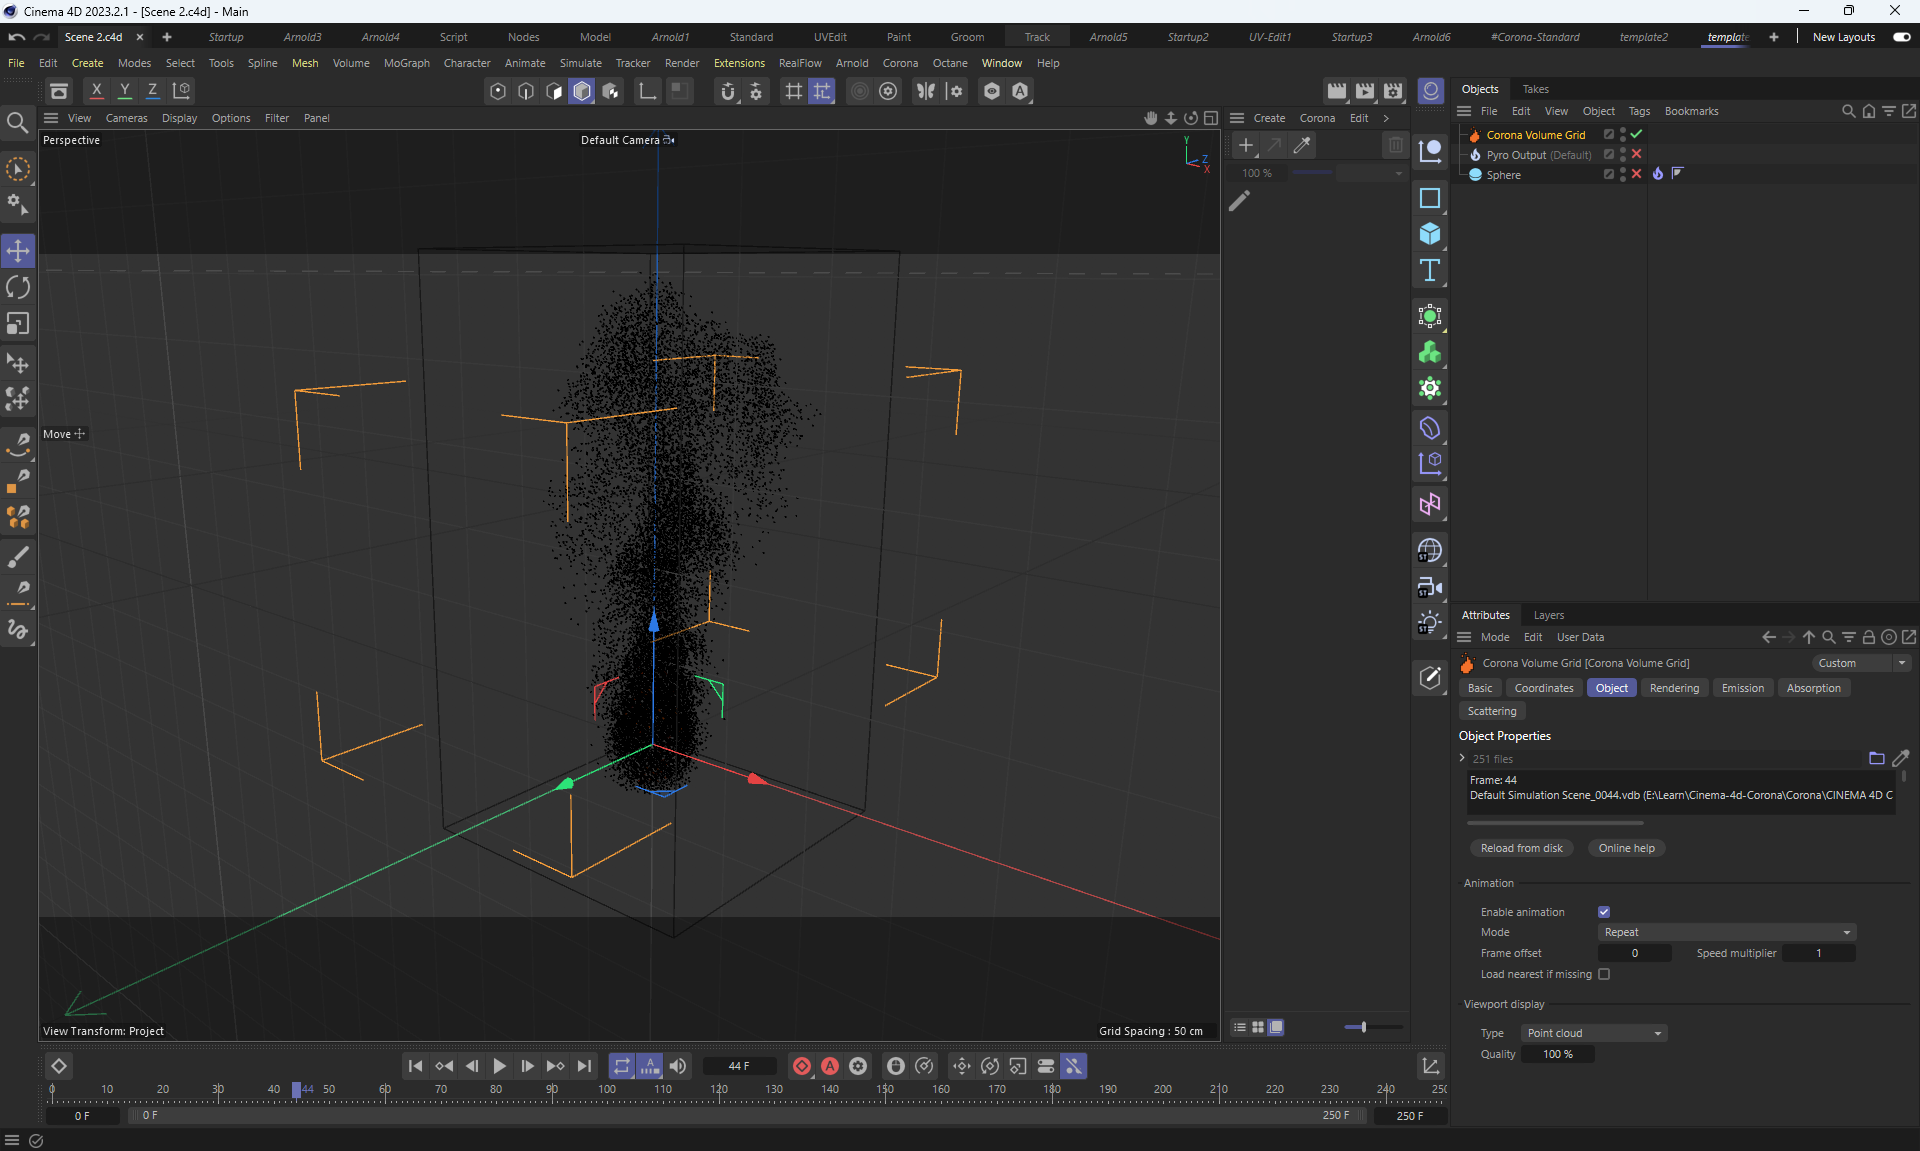Toggle the X-axis lock icon
This screenshot has width=1920, height=1151.
(x=97, y=91)
